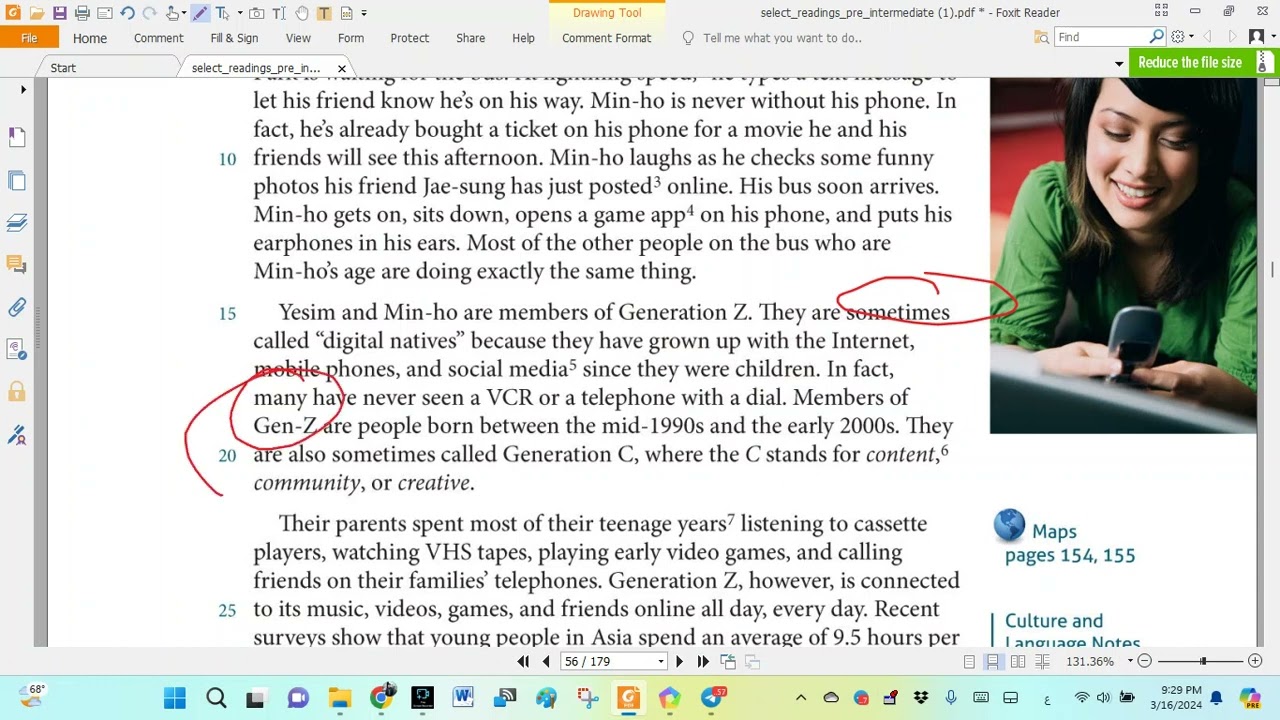Open the Pages thumbnails panel
The image size is (1280, 720).
(x=17, y=180)
